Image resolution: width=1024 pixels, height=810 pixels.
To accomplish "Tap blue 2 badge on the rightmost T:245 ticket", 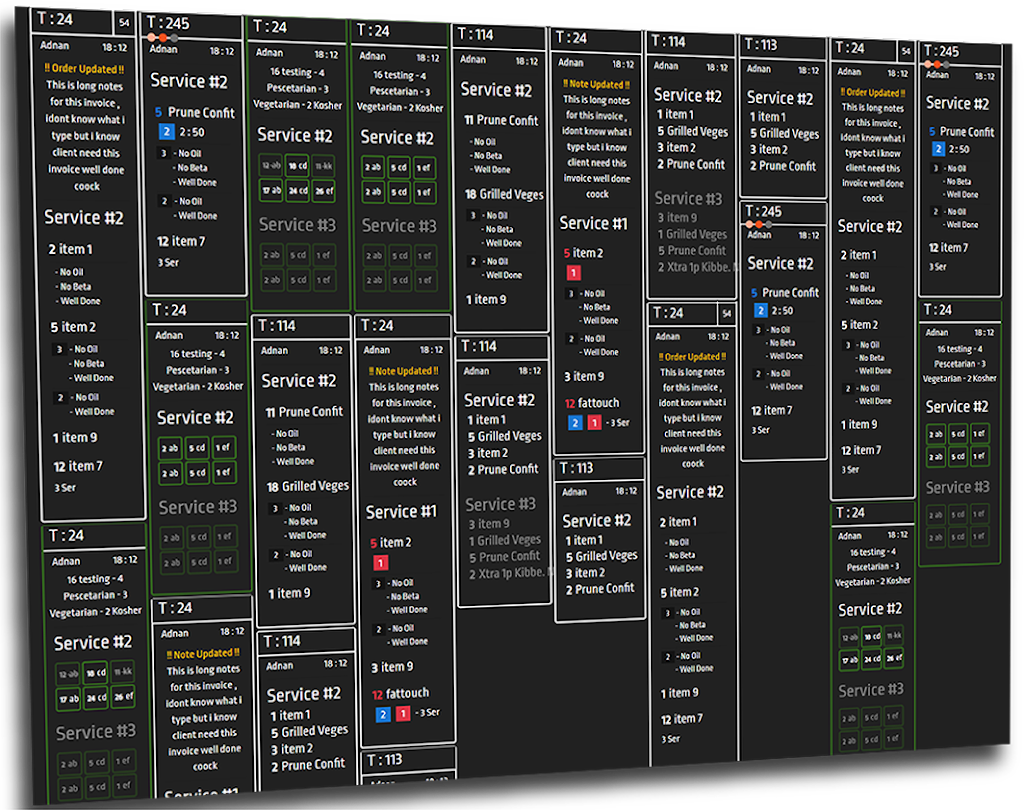I will [x=938, y=149].
